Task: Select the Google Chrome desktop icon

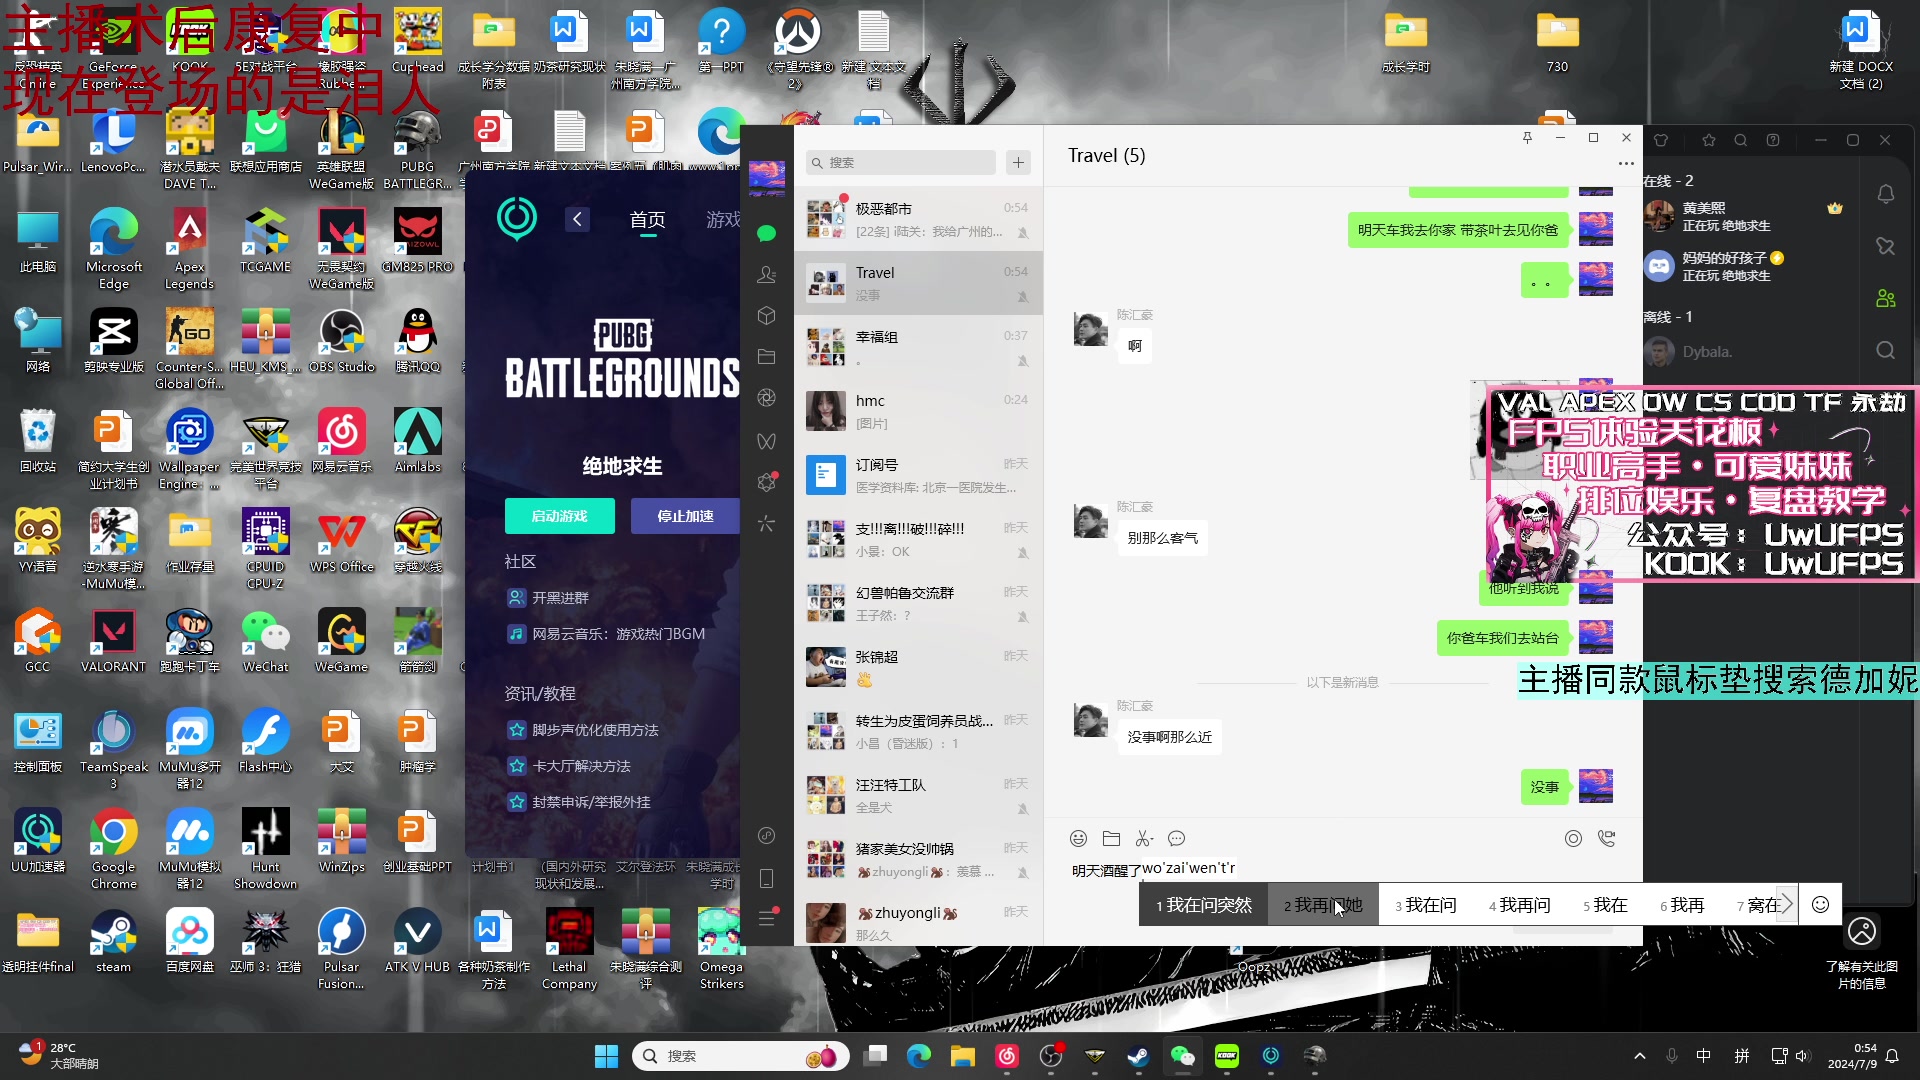Action: coord(113,850)
